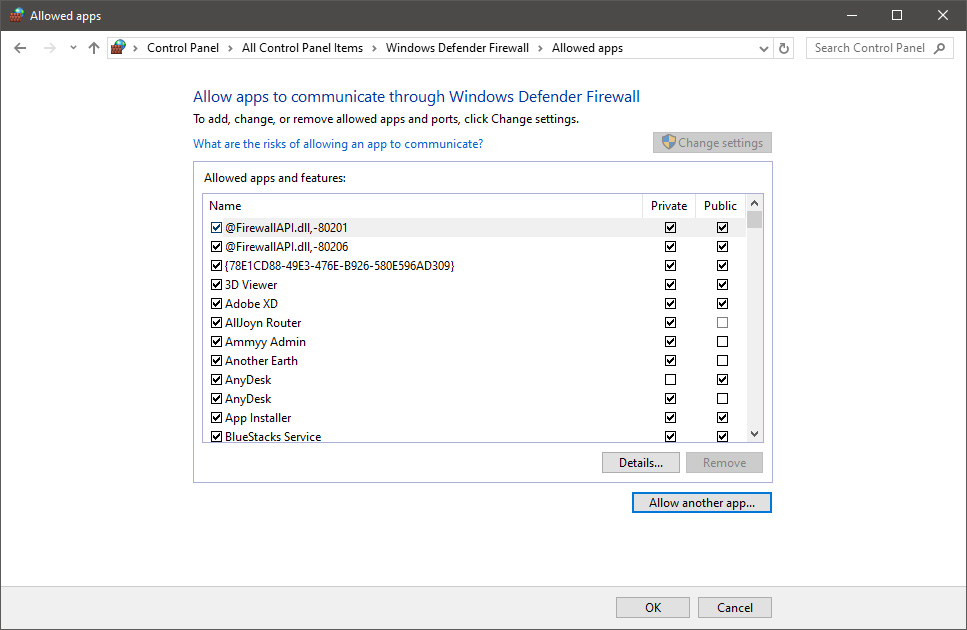Expand chevron after Control Panel breadcrumb

pyautogui.click(x=230, y=48)
